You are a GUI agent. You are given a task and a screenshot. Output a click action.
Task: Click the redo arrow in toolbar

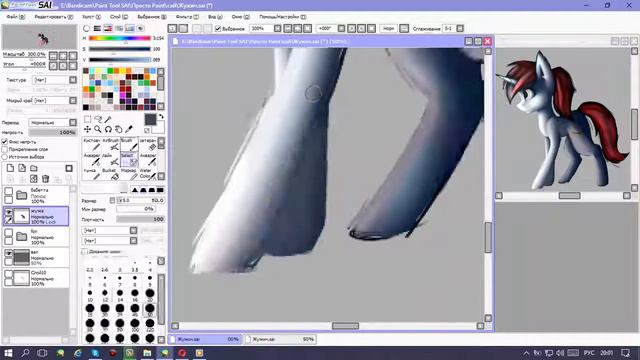183,29
